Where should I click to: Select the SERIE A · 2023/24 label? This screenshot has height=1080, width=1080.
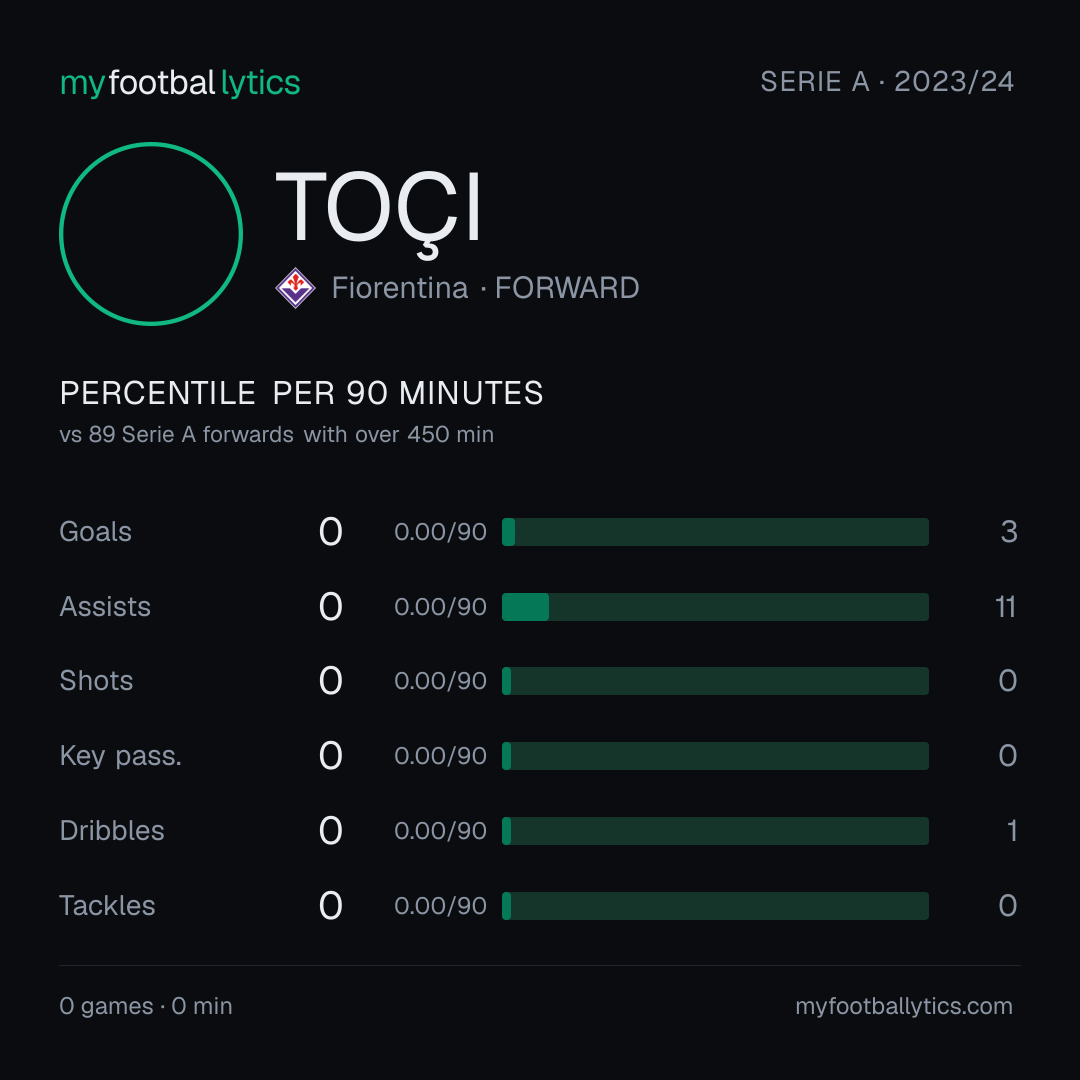coord(887,82)
